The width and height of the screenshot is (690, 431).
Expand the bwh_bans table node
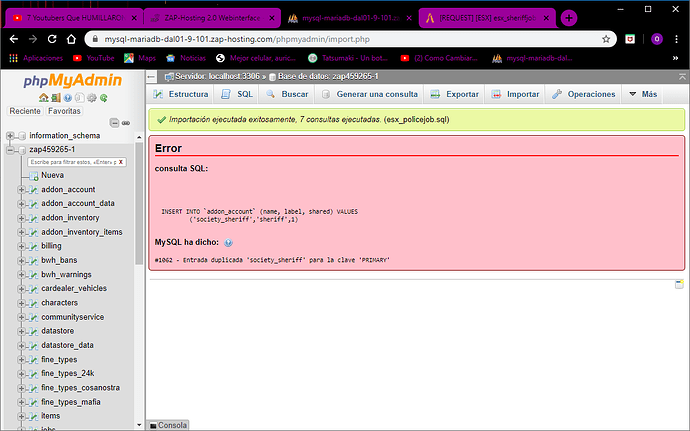21,261
